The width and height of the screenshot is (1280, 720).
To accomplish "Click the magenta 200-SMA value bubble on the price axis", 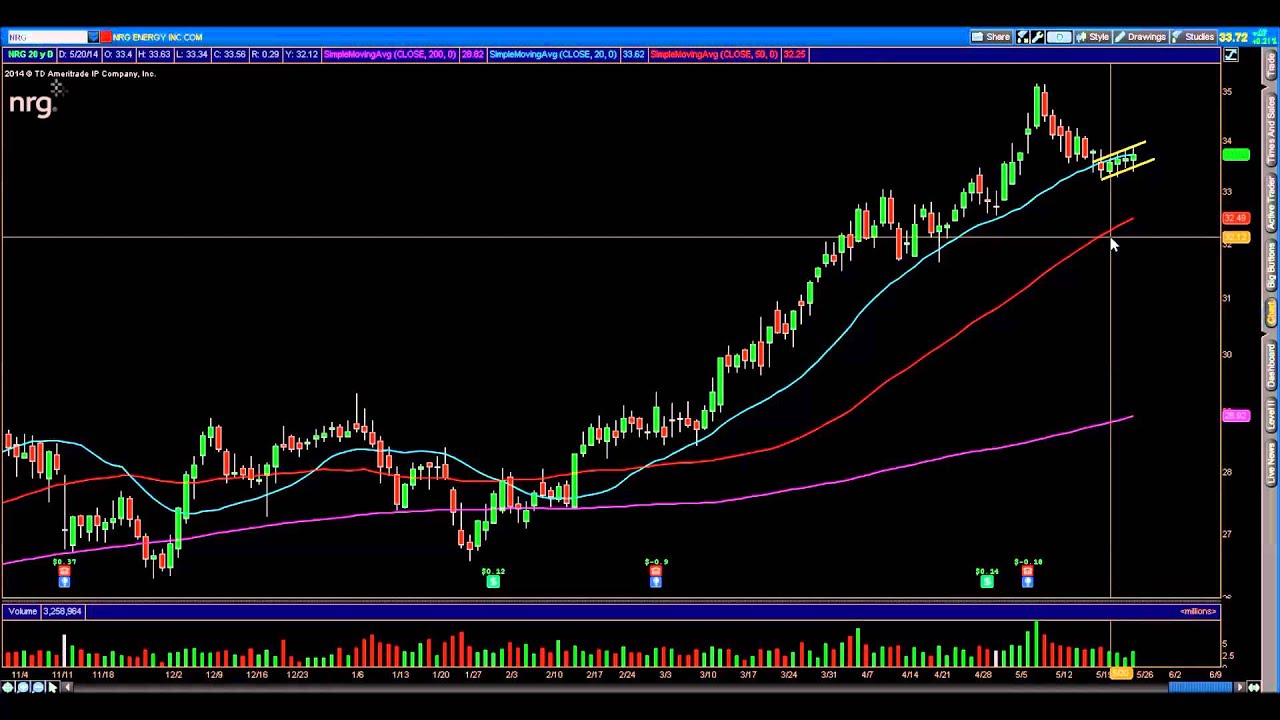I will [1236, 415].
